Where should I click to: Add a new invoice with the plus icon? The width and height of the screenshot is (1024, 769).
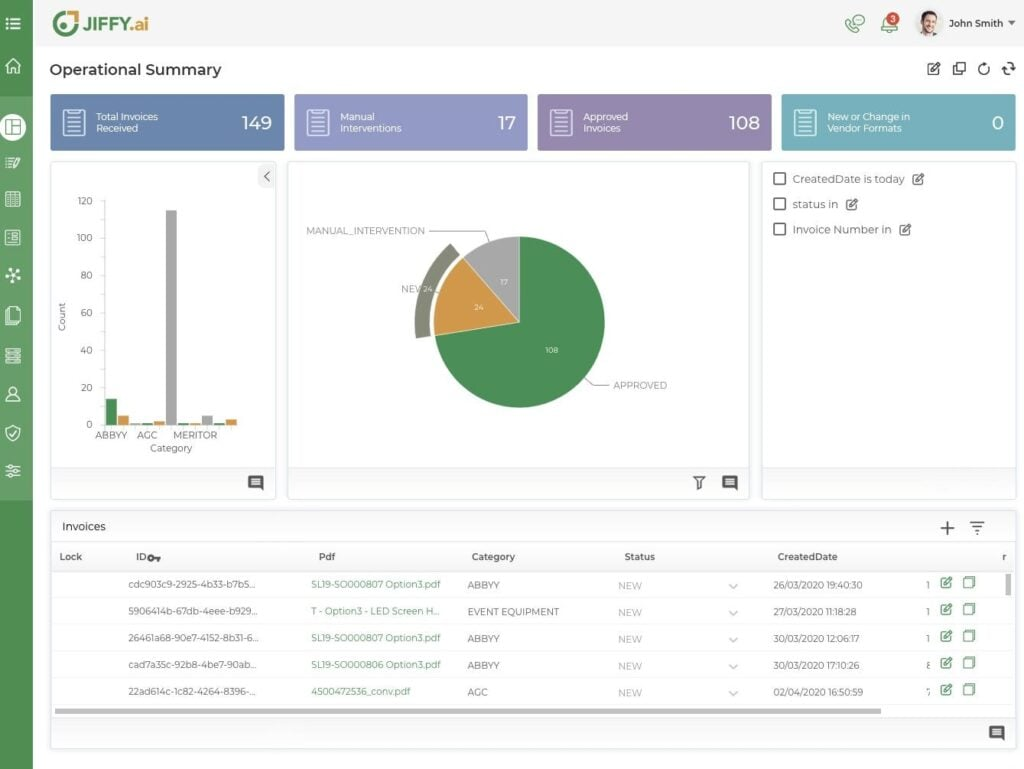(x=947, y=527)
